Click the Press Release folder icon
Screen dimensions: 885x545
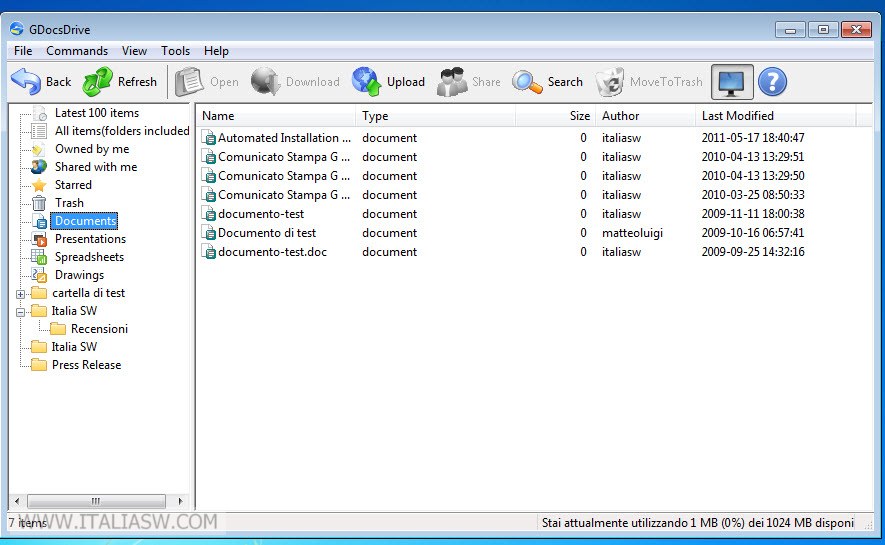tap(39, 365)
